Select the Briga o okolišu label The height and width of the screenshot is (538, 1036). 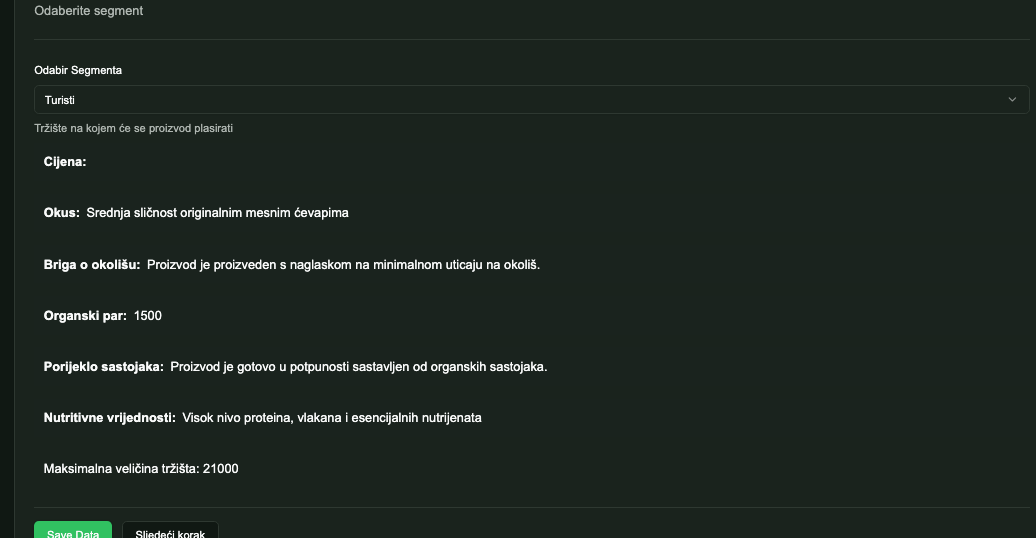pos(92,264)
